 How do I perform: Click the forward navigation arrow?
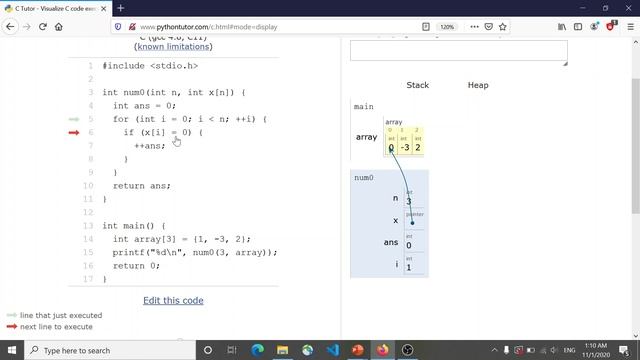(27, 27)
